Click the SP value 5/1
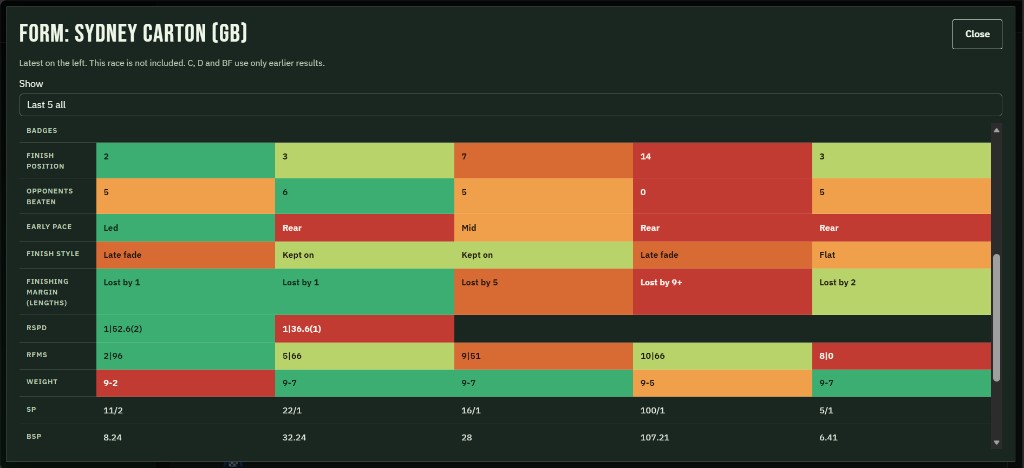1024x468 pixels. pyautogui.click(x=827, y=410)
